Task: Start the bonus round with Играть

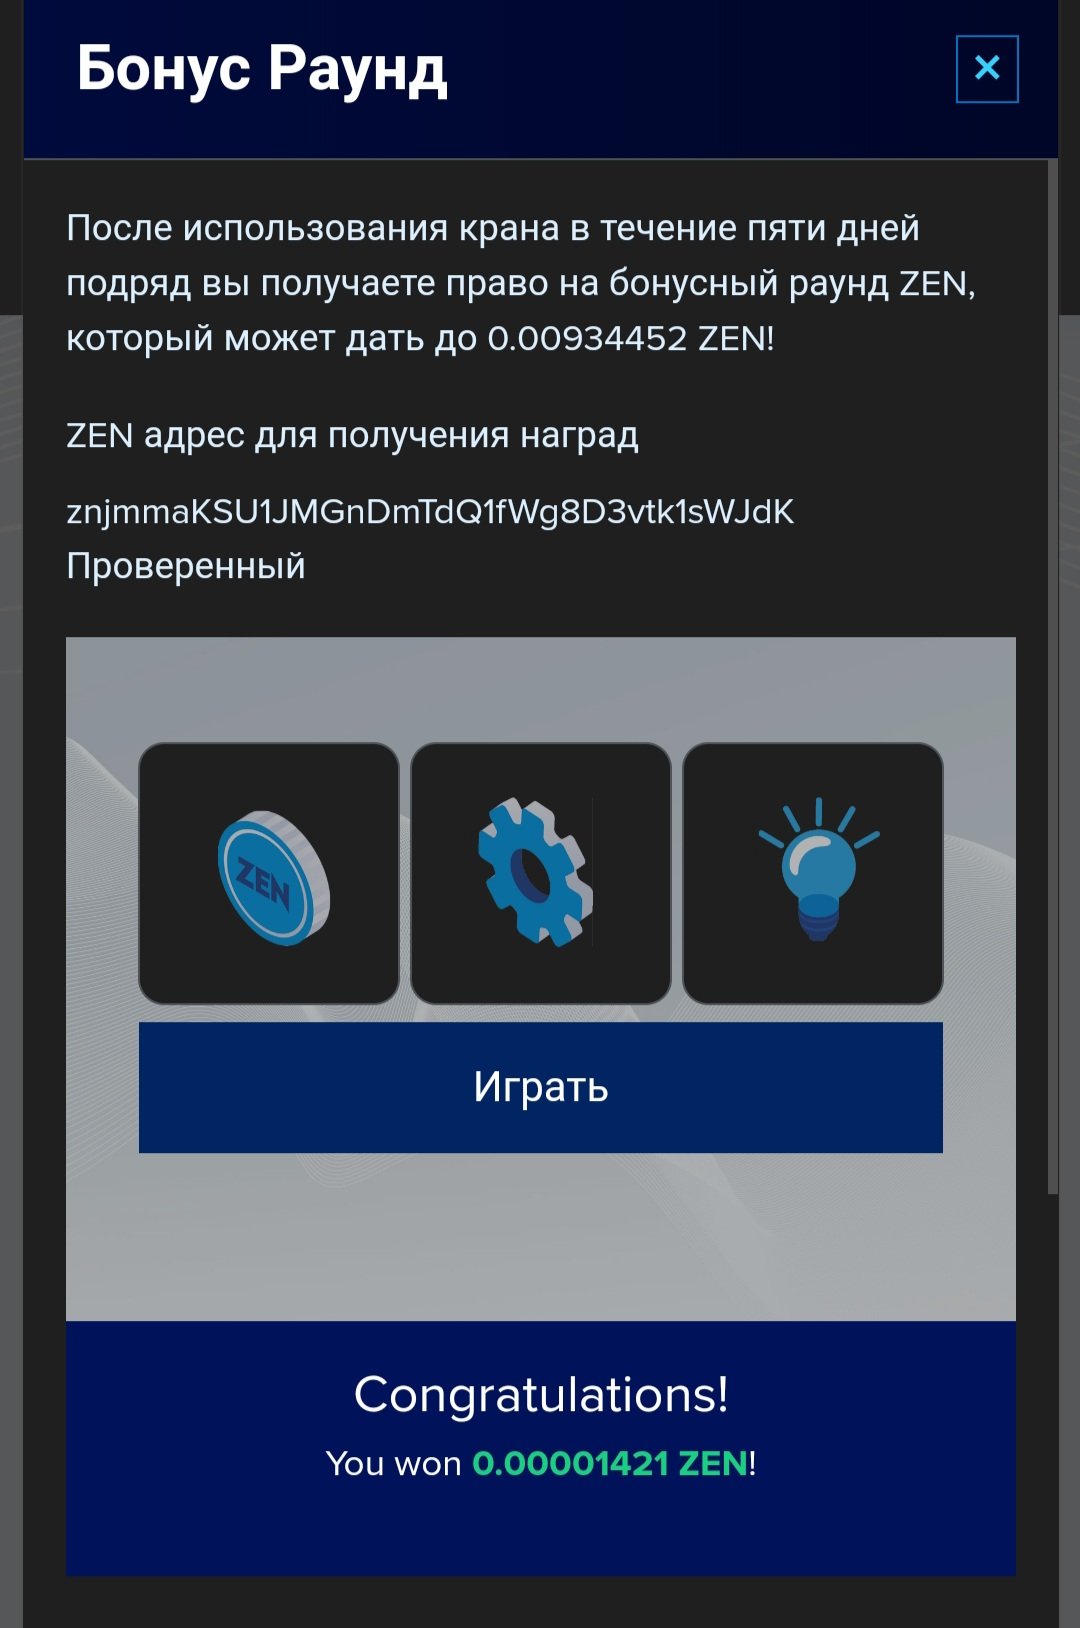Action: [x=541, y=1087]
